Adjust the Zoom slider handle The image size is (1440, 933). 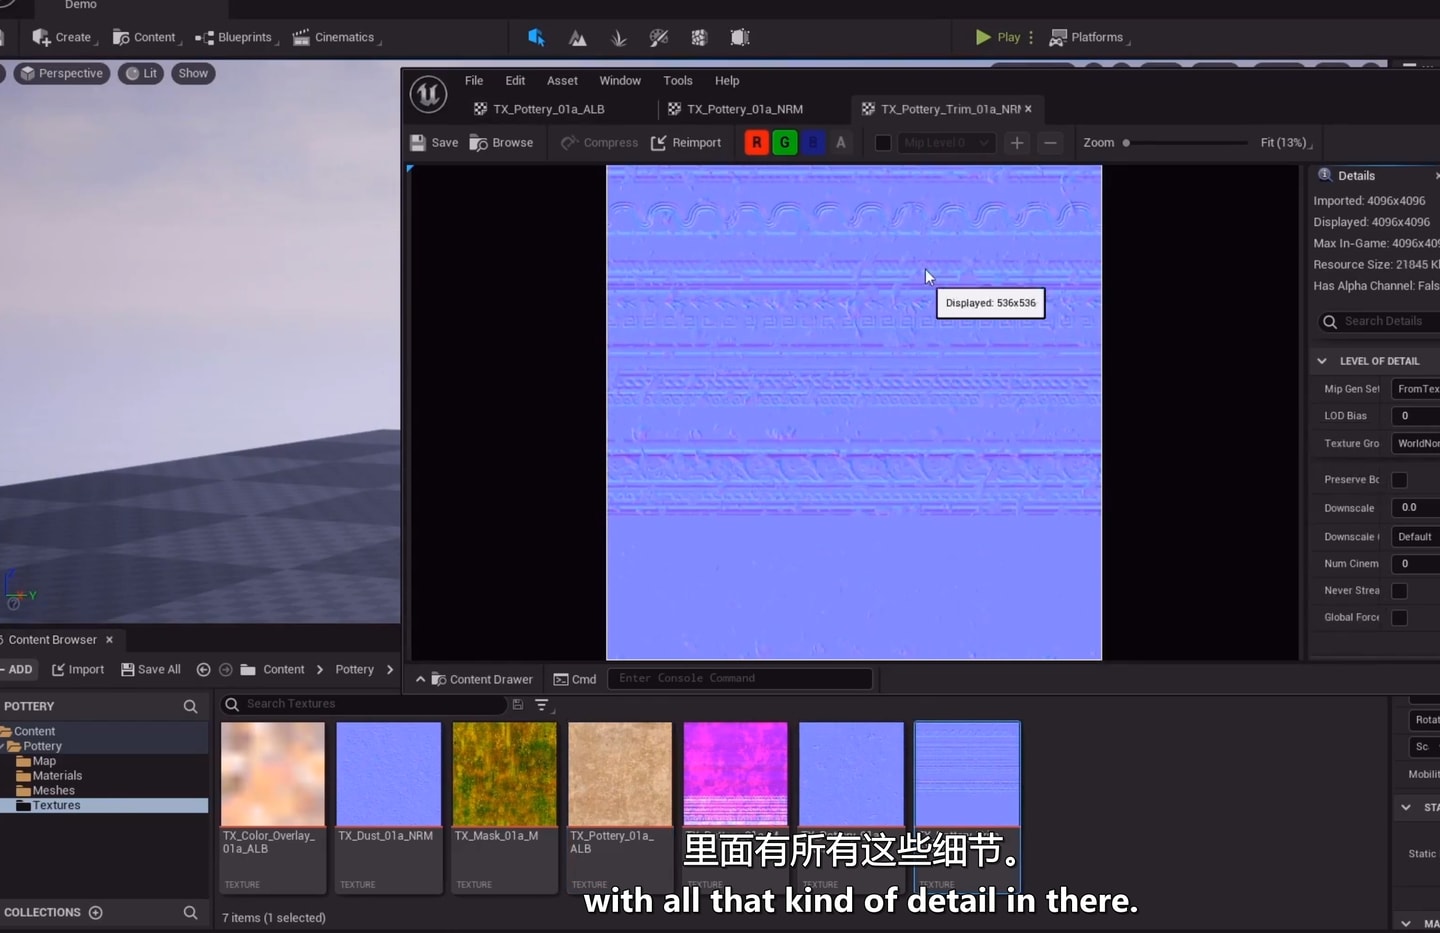(1126, 143)
